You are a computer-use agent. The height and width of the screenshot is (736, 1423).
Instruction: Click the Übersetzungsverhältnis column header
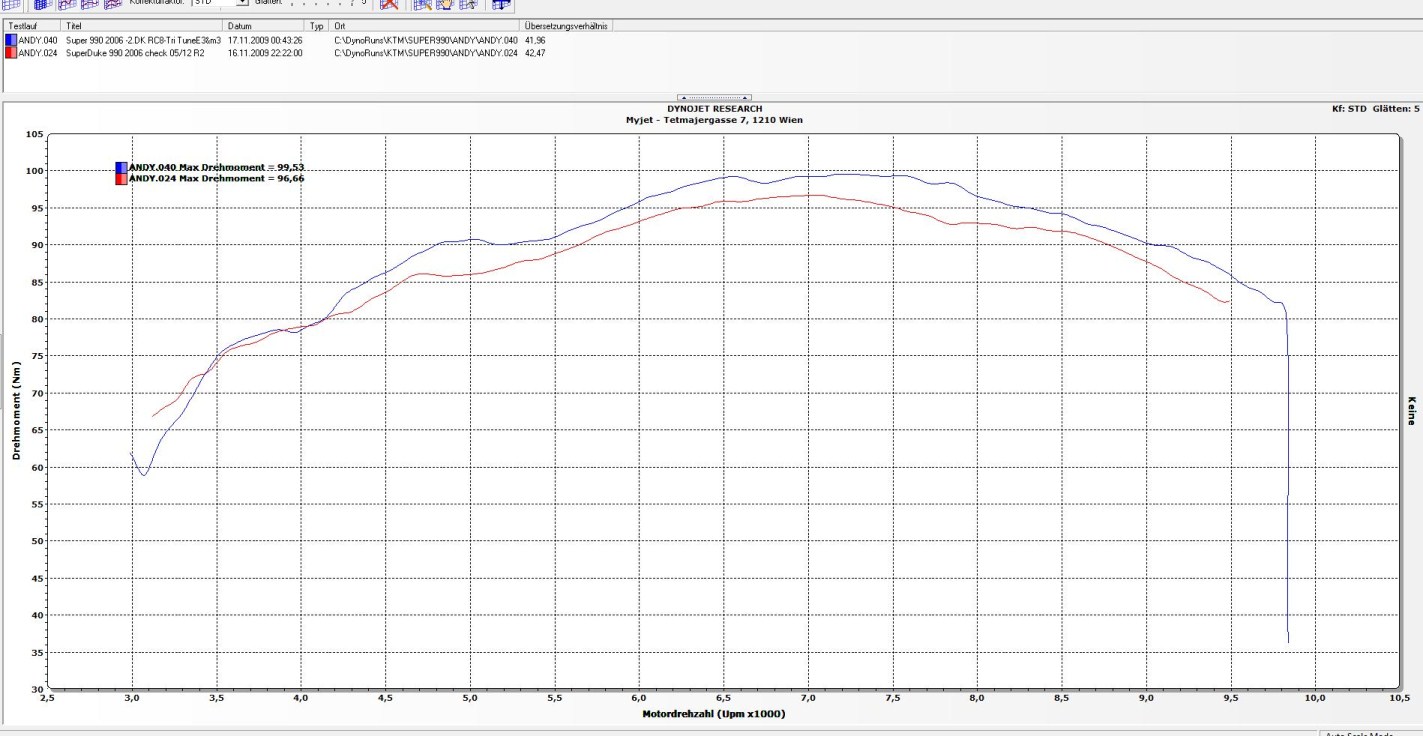[x=565, y=25]
